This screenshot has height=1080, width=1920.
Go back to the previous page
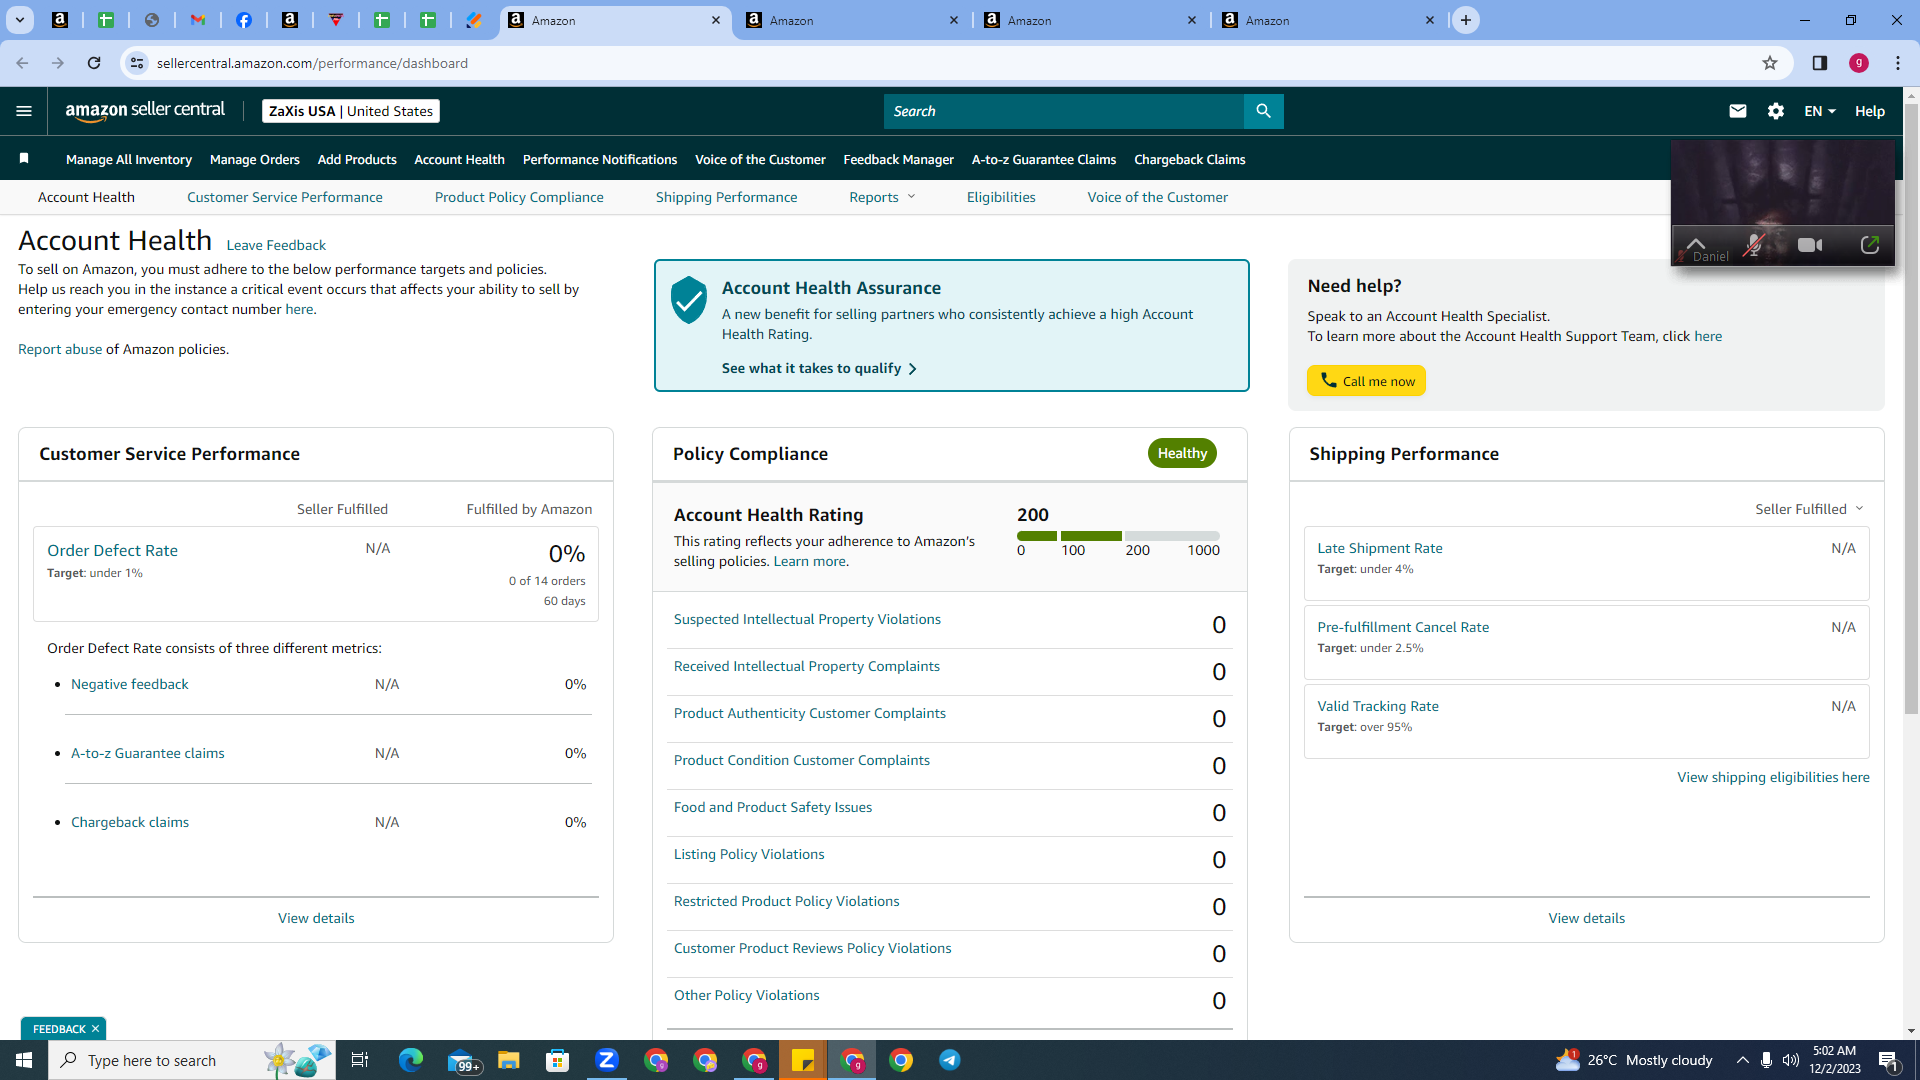[22, 63]
